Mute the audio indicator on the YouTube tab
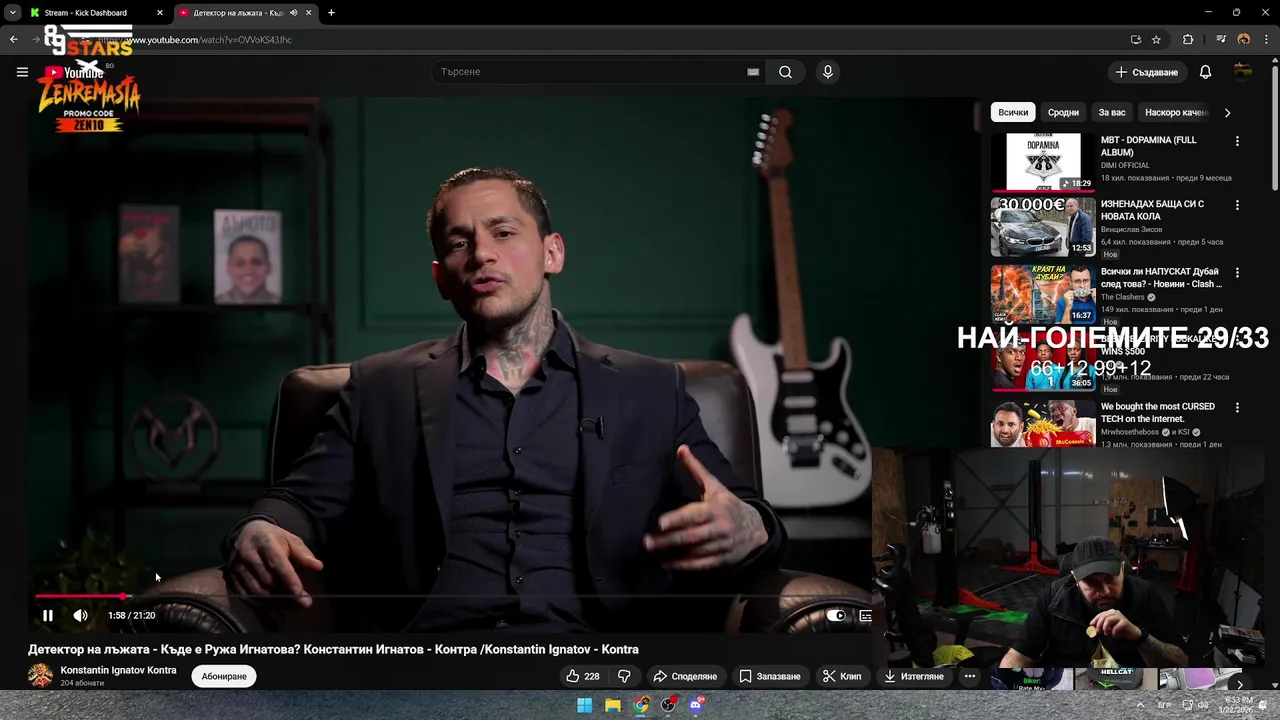The width and height of the screenshot is (1280, 720). coord(293,13)
